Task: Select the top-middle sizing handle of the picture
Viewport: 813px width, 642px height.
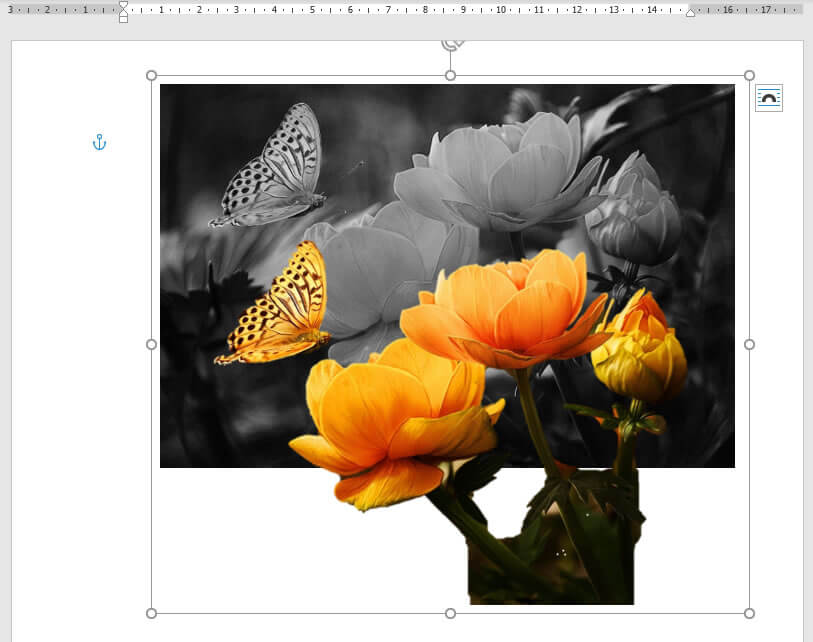Action: click(x=450, y=76)
